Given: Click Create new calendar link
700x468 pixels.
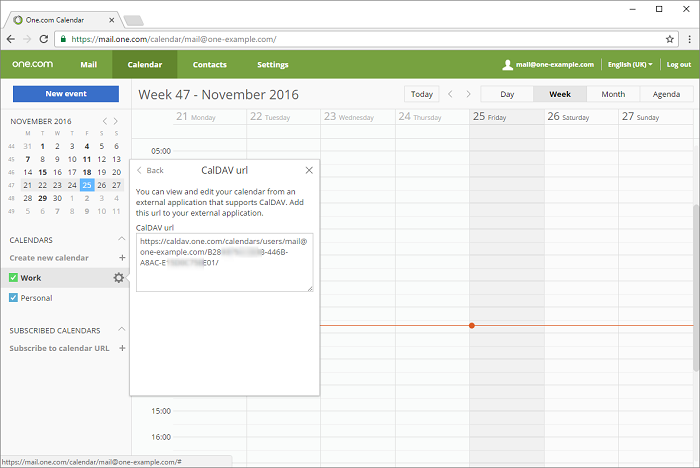Looking at the screenshot, I should point(49,258).
